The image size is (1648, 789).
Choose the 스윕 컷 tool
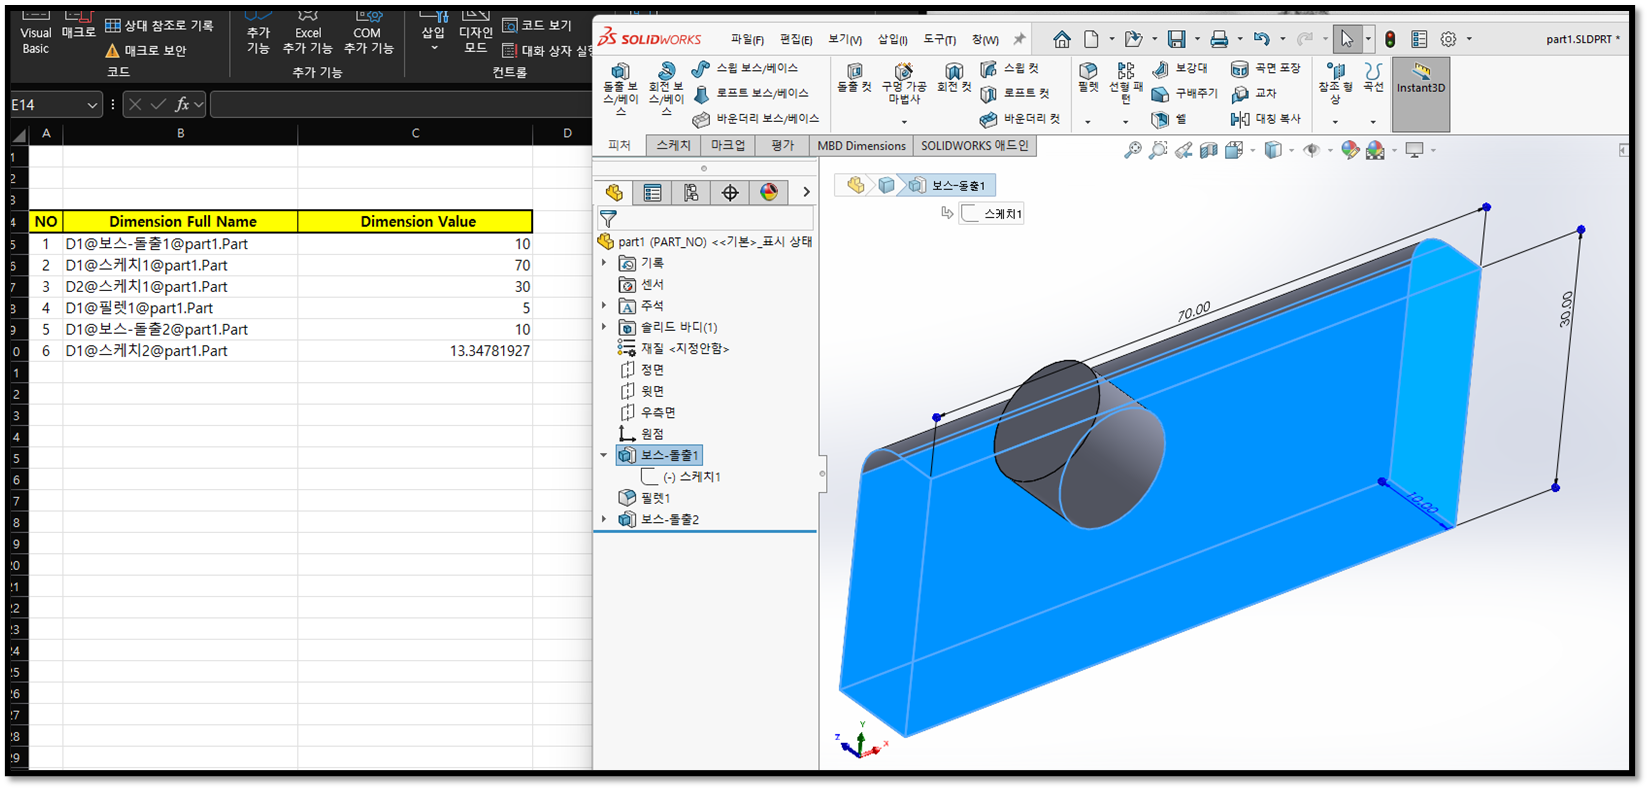coord(1010,68)
